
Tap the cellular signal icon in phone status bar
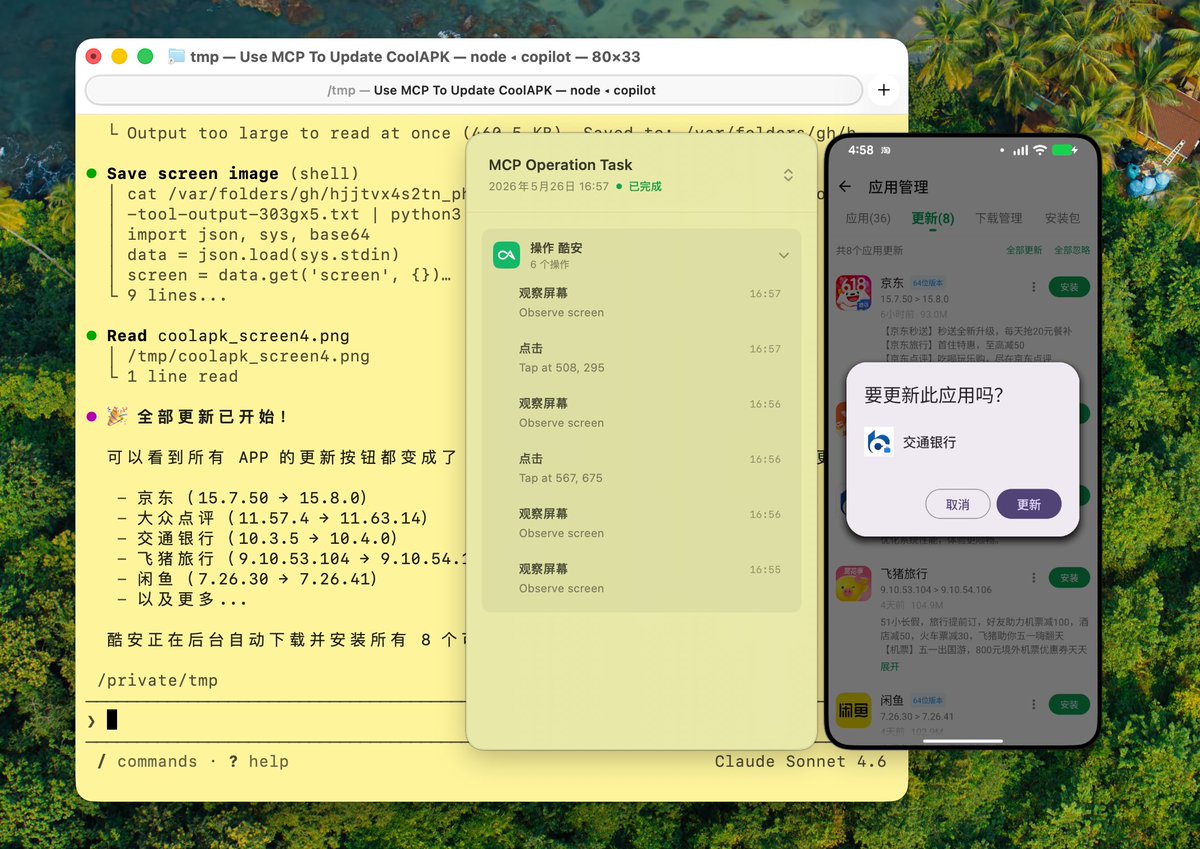coord(1020,150)
